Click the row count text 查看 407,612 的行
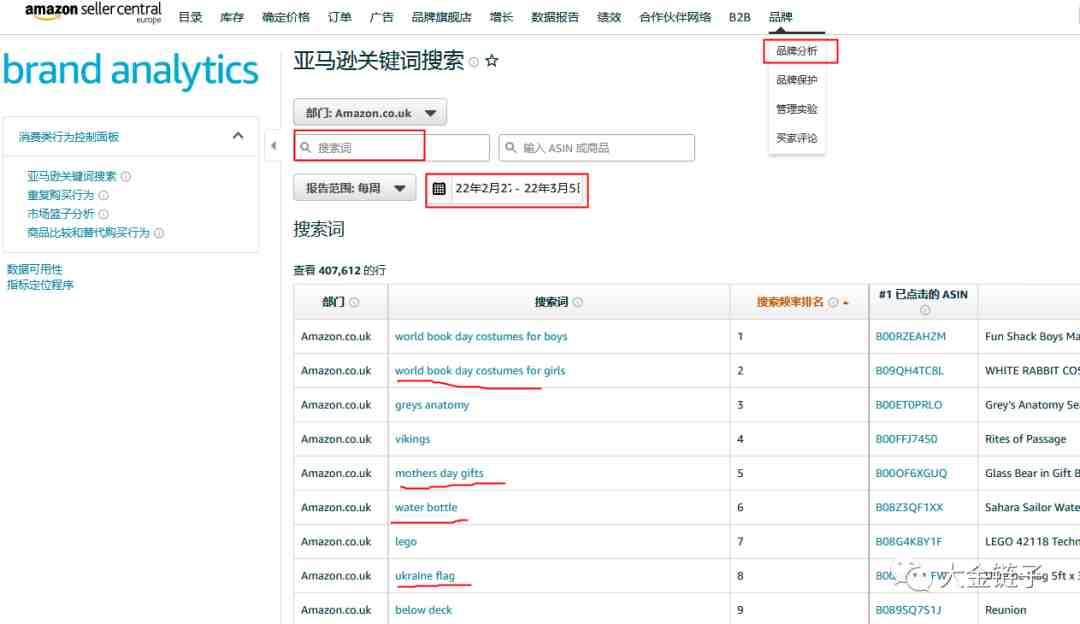This screenshot has height=624, width=1080. (x=340, y=271)
